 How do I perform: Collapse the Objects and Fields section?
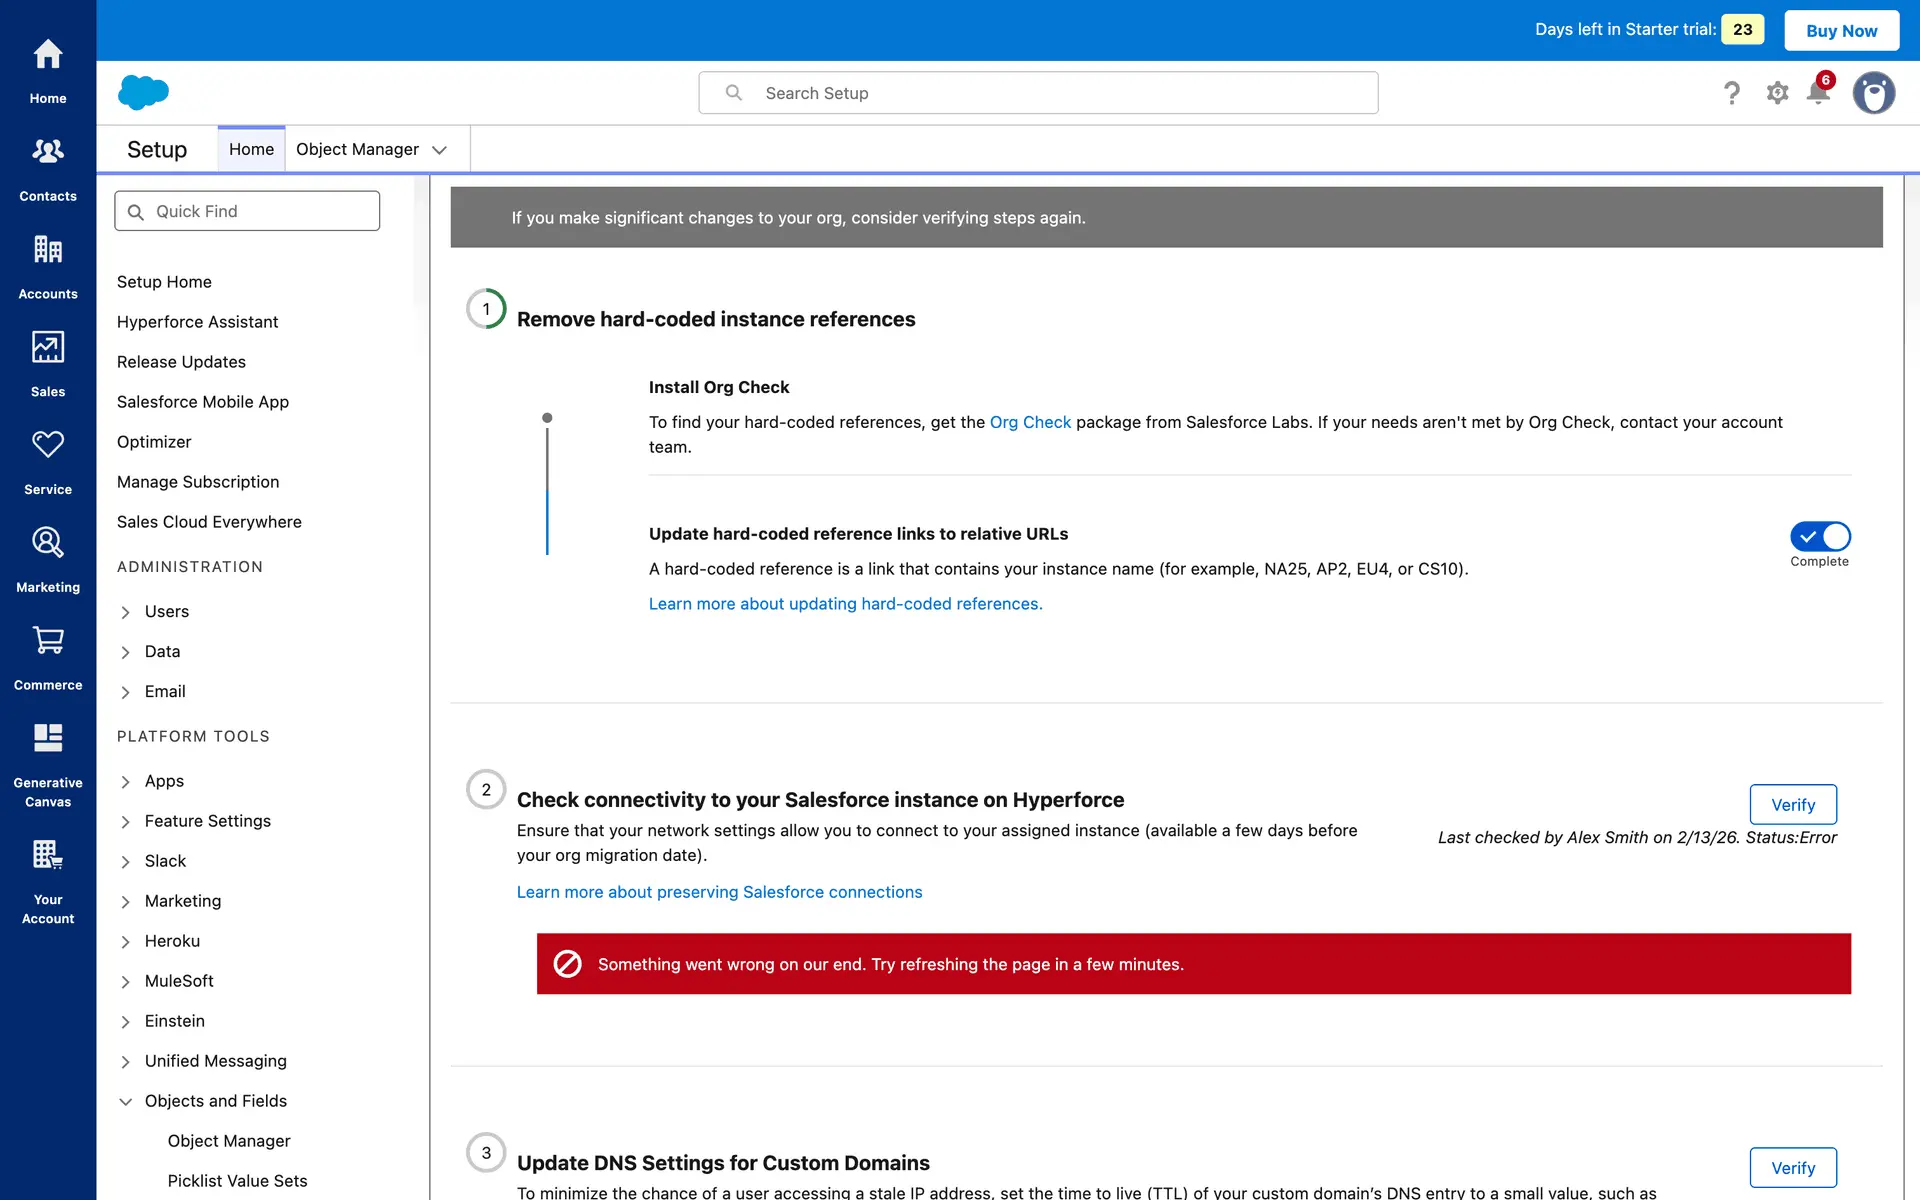(126, 1101)
